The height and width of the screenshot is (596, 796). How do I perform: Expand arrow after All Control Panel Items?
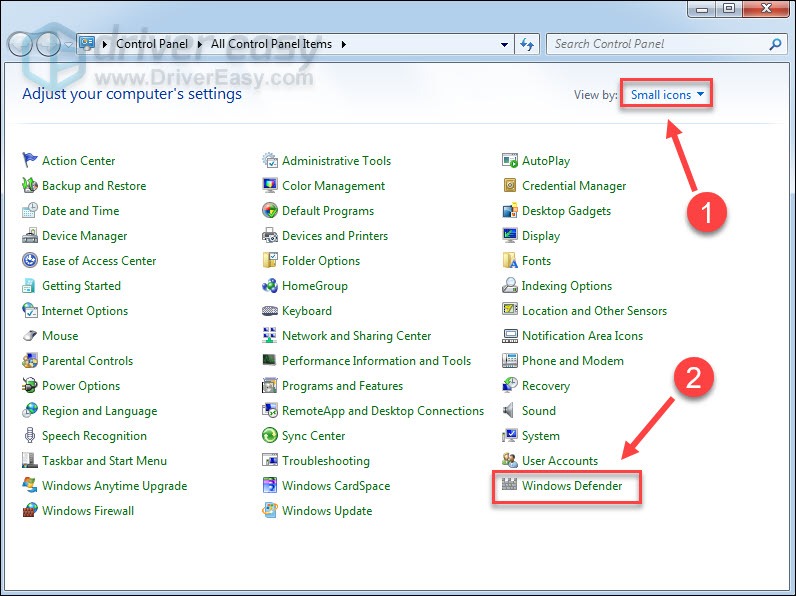coord(344,44)
